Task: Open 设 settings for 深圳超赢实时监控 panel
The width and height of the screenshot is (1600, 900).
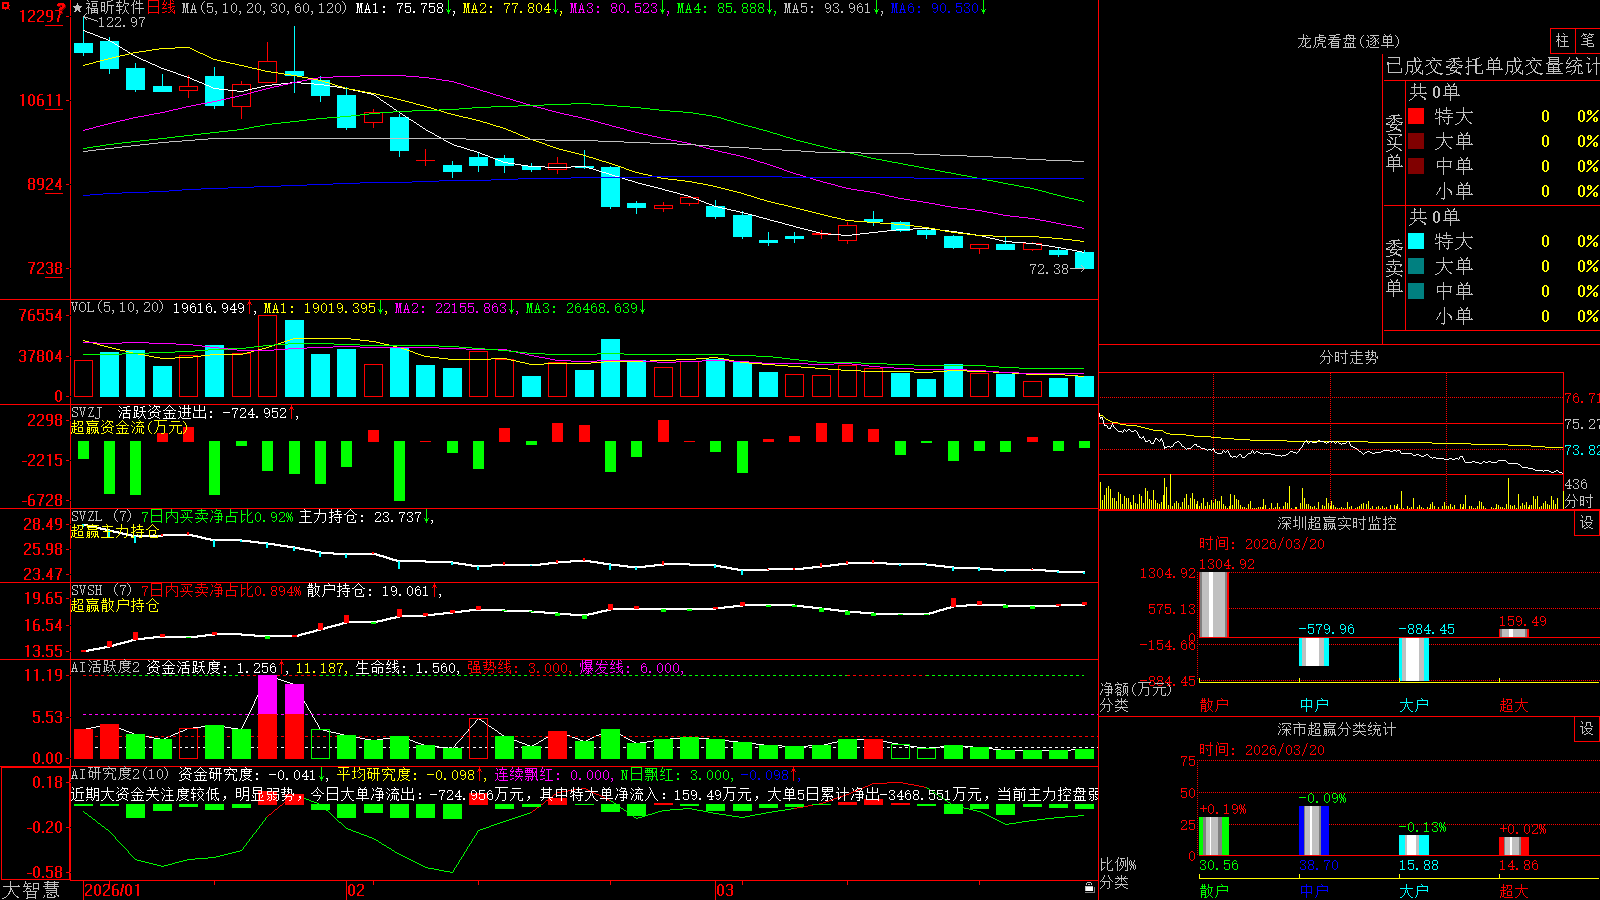Action: pyautogui.click(x=1587, y=523)
